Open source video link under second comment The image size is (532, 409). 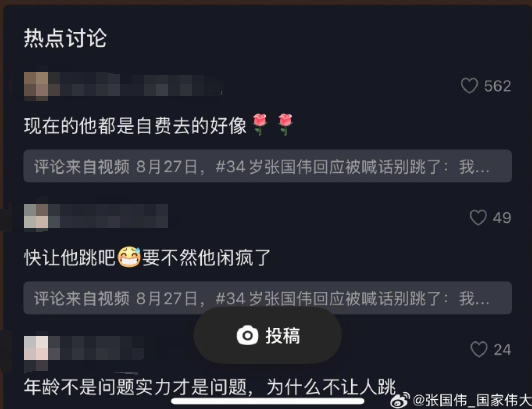click(268, 298)
